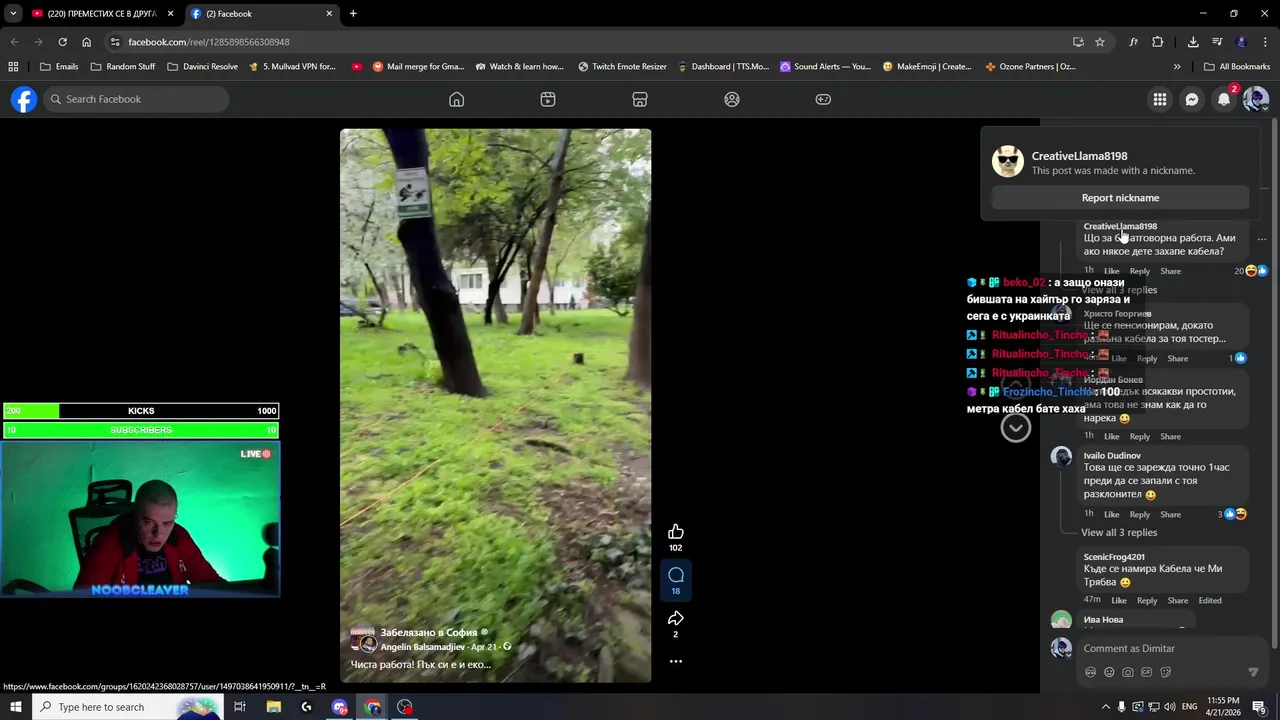Open File Explorer from the taskbar
Screen dimensions: 1280x720
[x=273, y=707]
